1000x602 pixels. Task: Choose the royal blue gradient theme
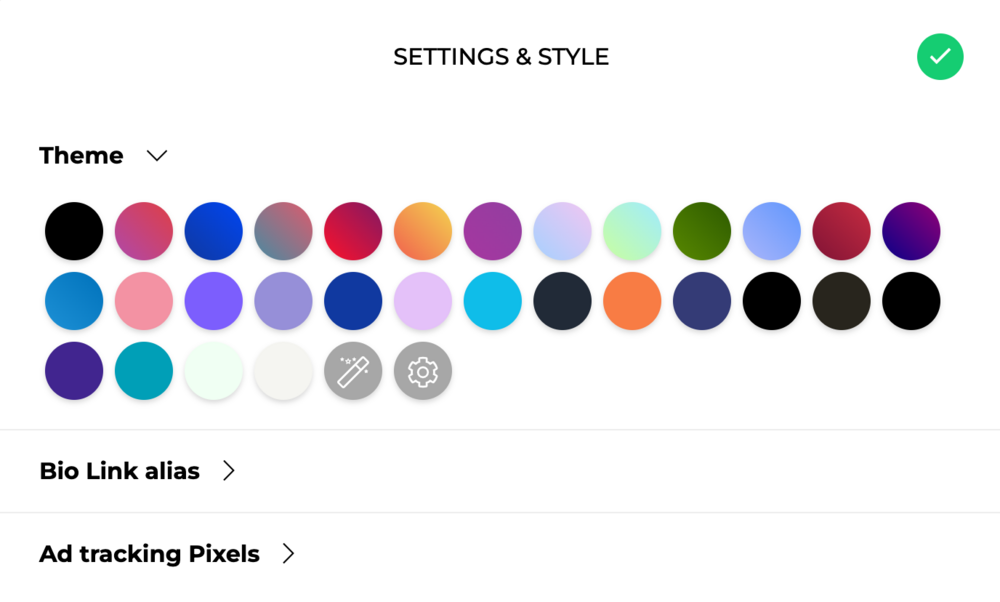[214, 231]
